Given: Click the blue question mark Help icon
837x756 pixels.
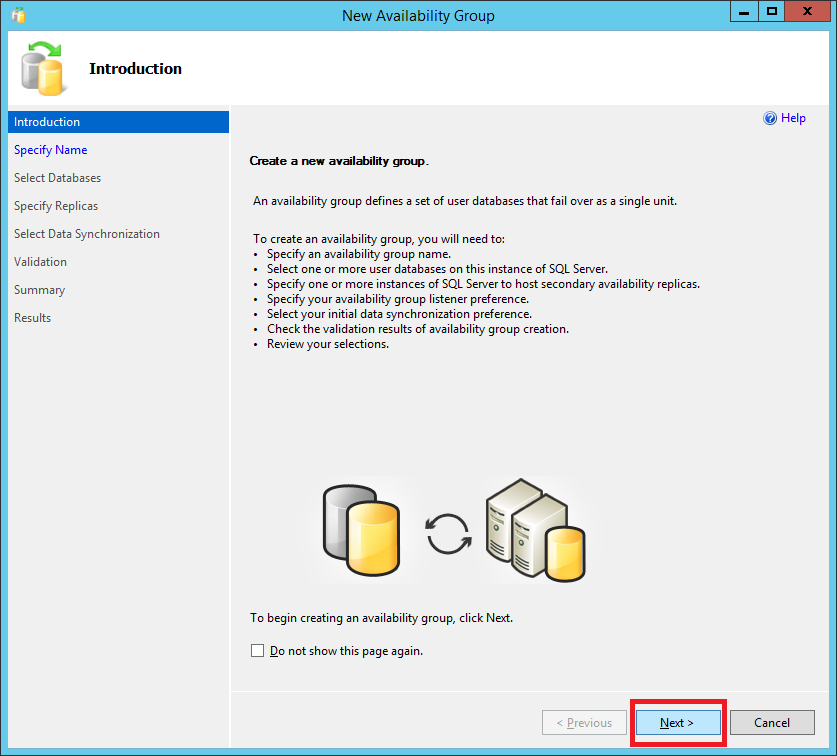Looking at the screenshot, I should (x=770, y=118).
